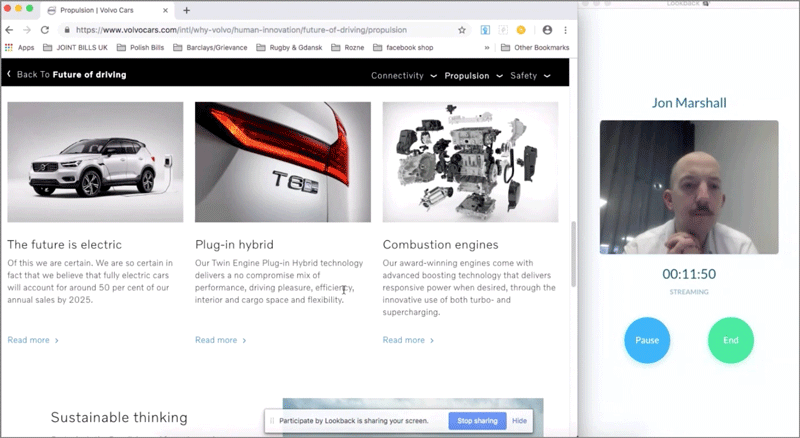Screen dimensions: 800x438
Task: Open the Other Bookmarks folder
Action: (535, 47)
